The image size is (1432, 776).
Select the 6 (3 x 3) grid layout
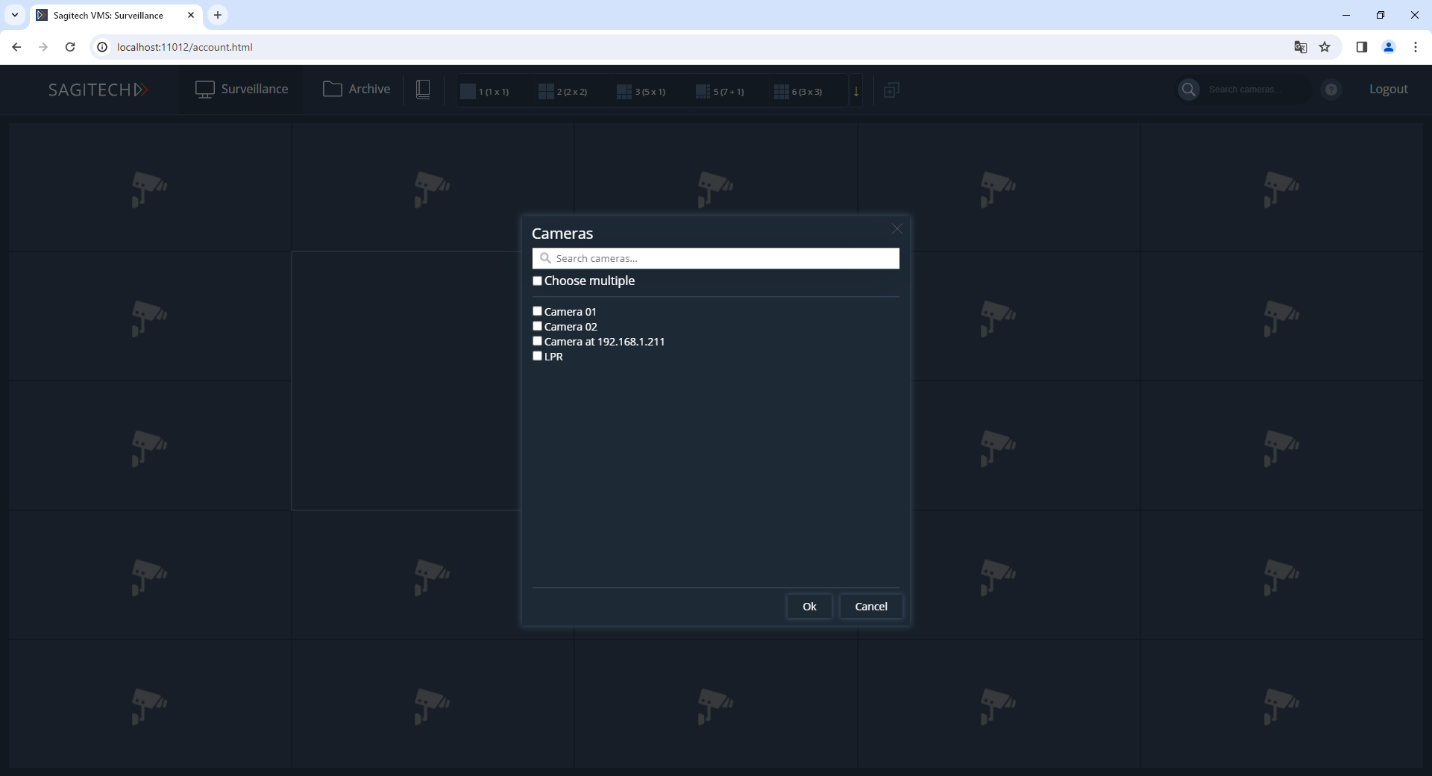click(798, 91)
